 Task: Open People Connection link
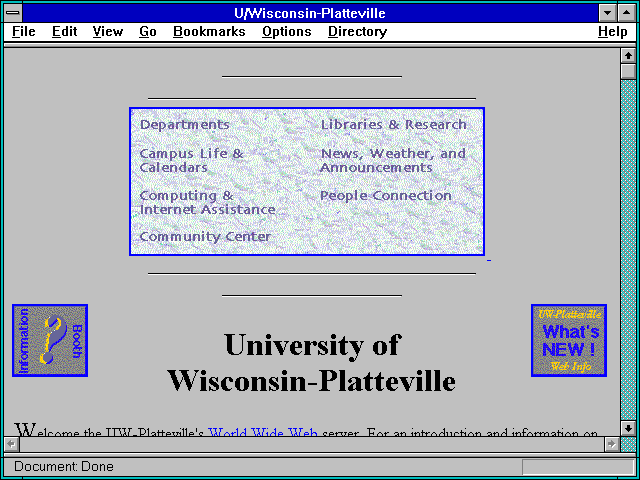[386, 196]
